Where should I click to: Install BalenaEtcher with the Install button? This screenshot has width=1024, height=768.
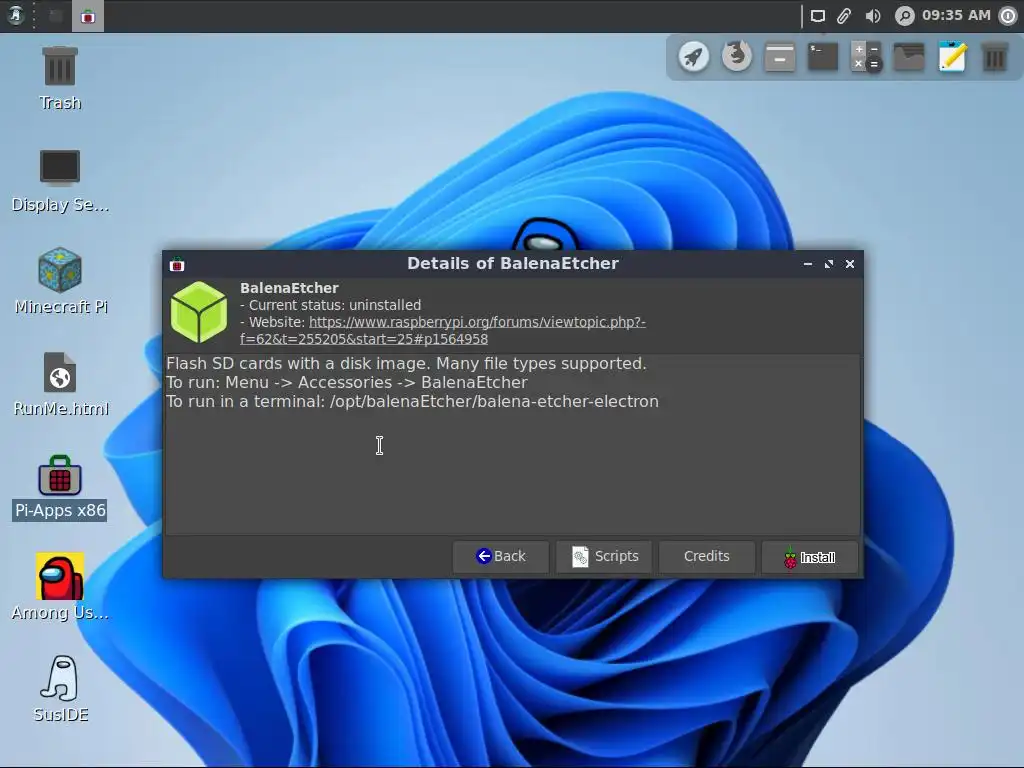click(810, 557)
